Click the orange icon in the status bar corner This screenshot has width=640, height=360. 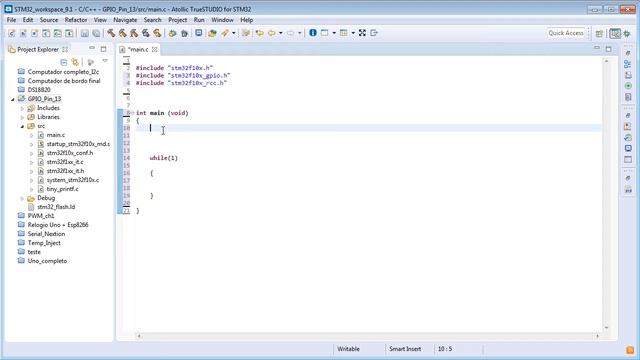(x=630, y=350)
